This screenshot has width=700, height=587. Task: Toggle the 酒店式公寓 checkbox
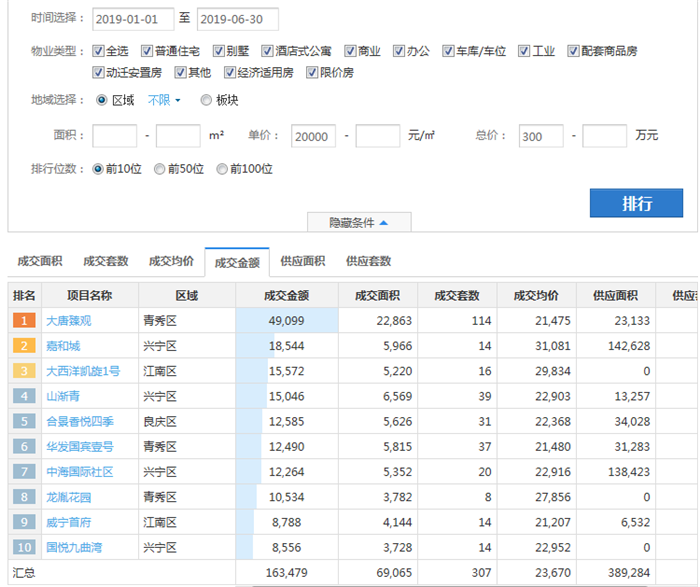[267, 51]
